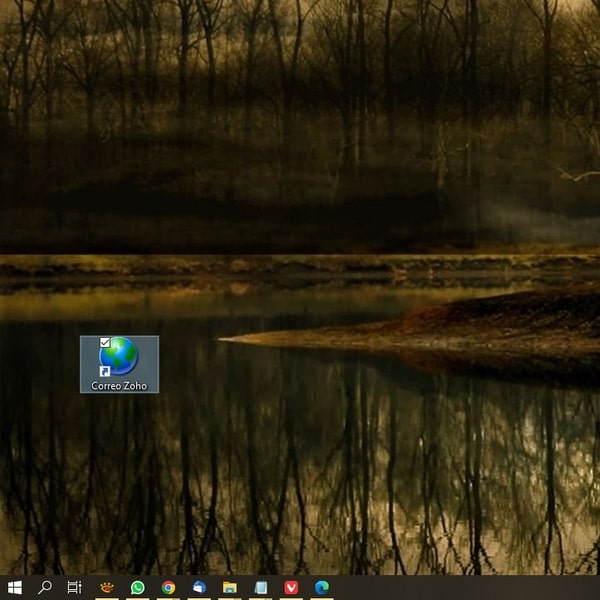The height and width of the screenshot is (600, 600).
Task: Open Task View in the taskbar
Action: click(75, 587)
